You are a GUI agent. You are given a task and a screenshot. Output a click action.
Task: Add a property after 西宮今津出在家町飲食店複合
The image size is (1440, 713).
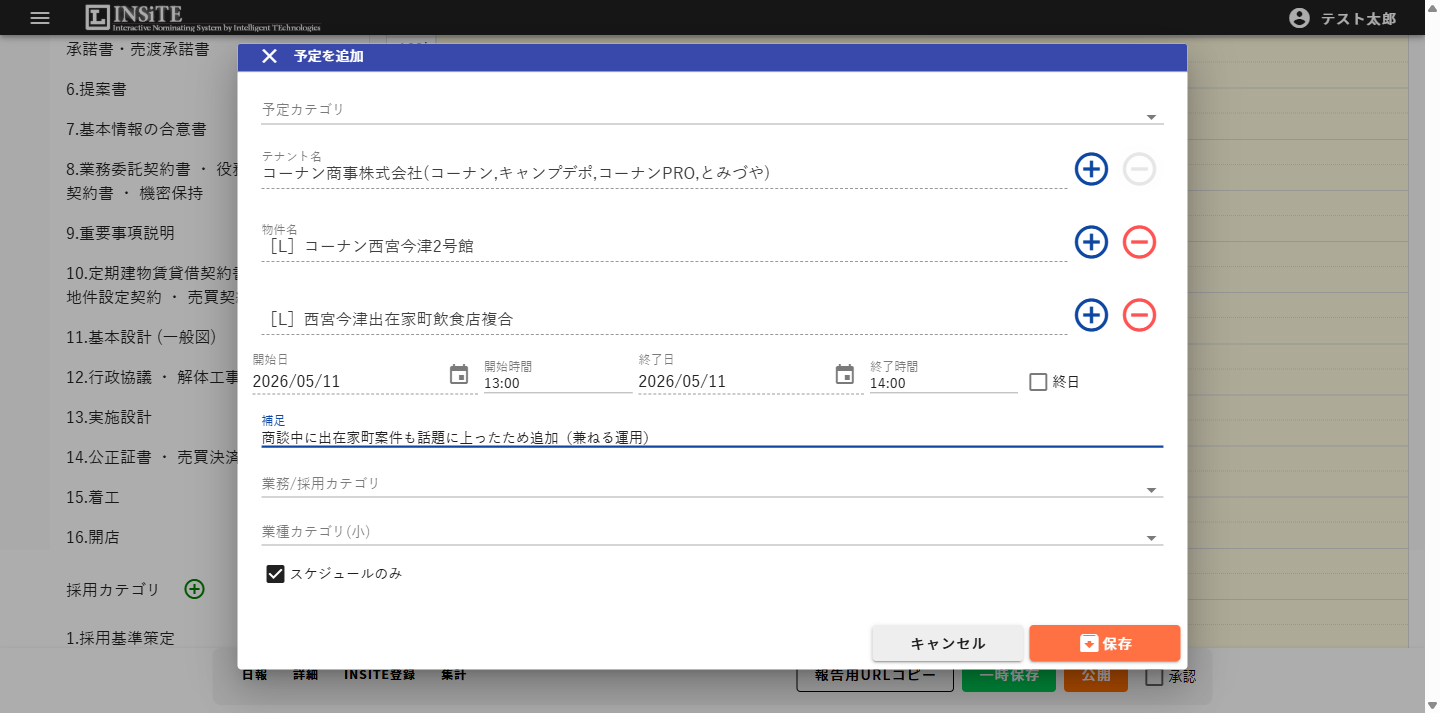[x=1091, y=315]
